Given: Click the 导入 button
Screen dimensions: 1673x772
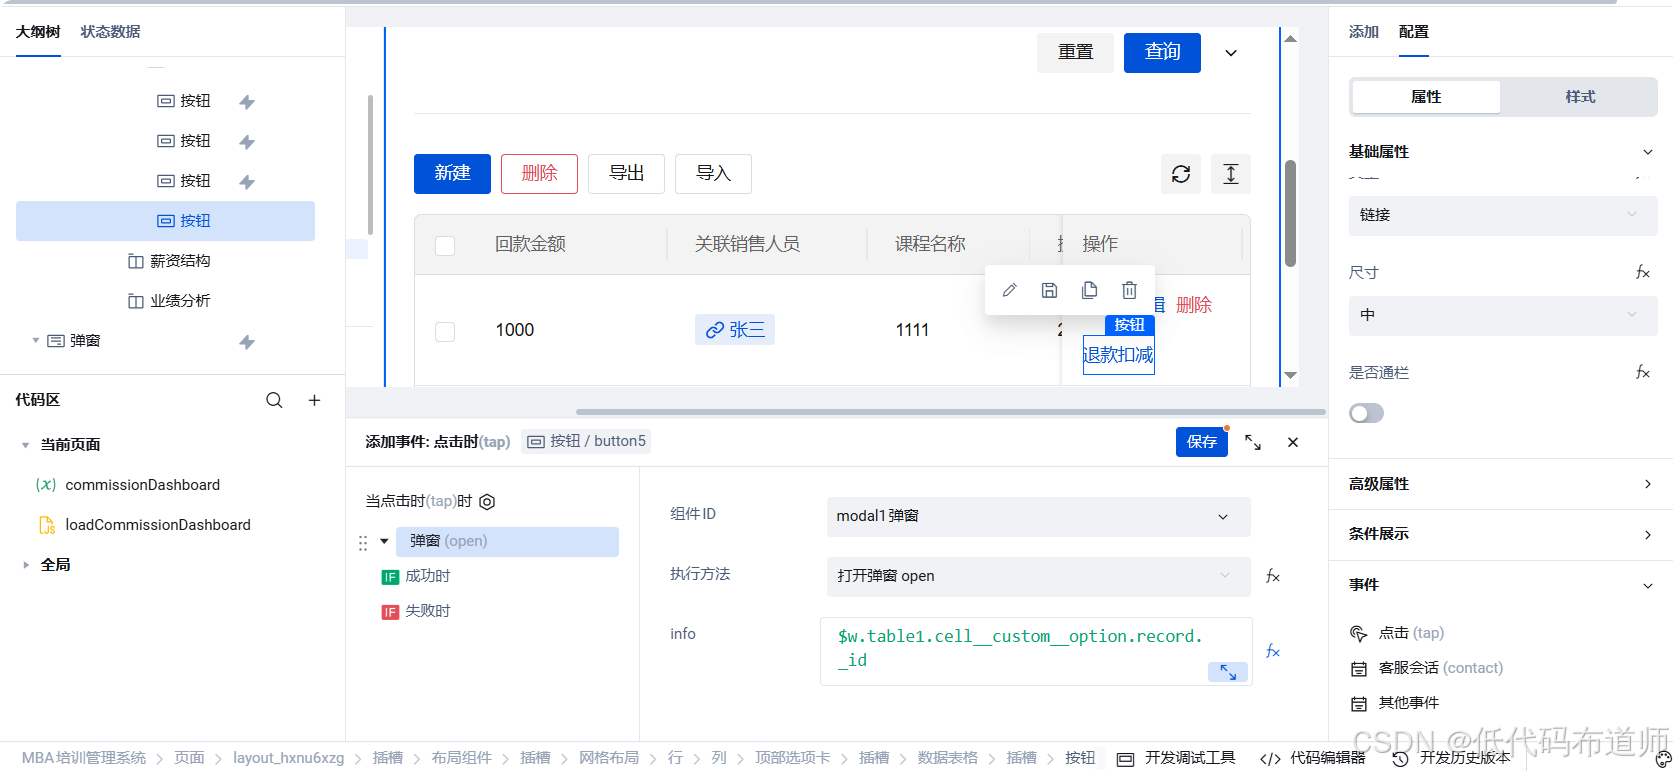Looking at the screenshot, I should point(713,174).
